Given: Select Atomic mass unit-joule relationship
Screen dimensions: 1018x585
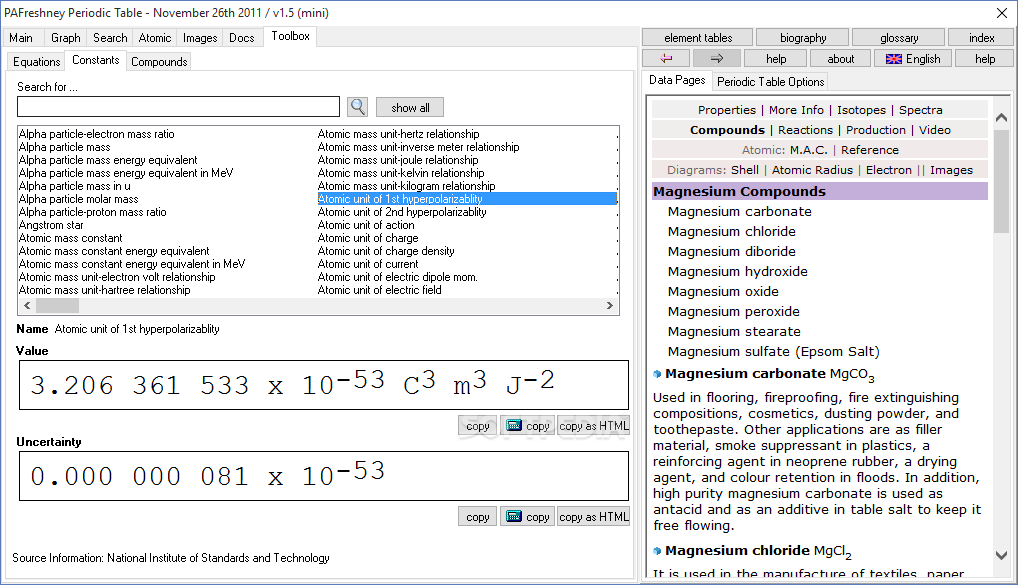Looking at the screenshot, I should pyautogui.click(x=397, y=160).
